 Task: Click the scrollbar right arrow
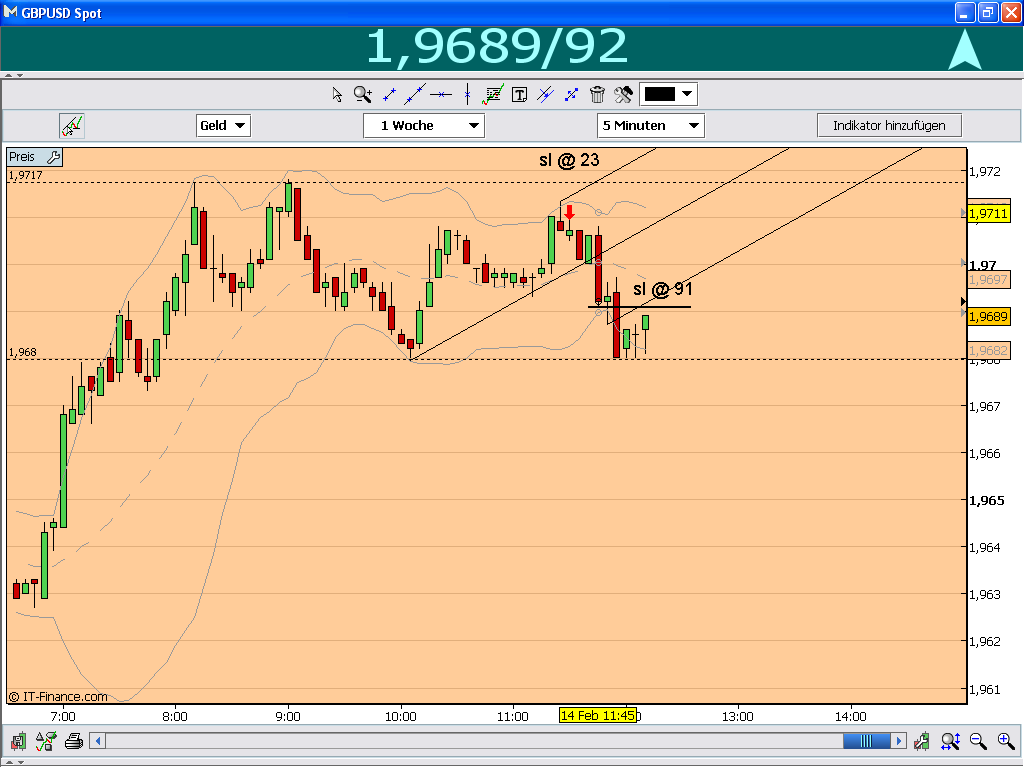pyautogui.click(x=899, y=741)
